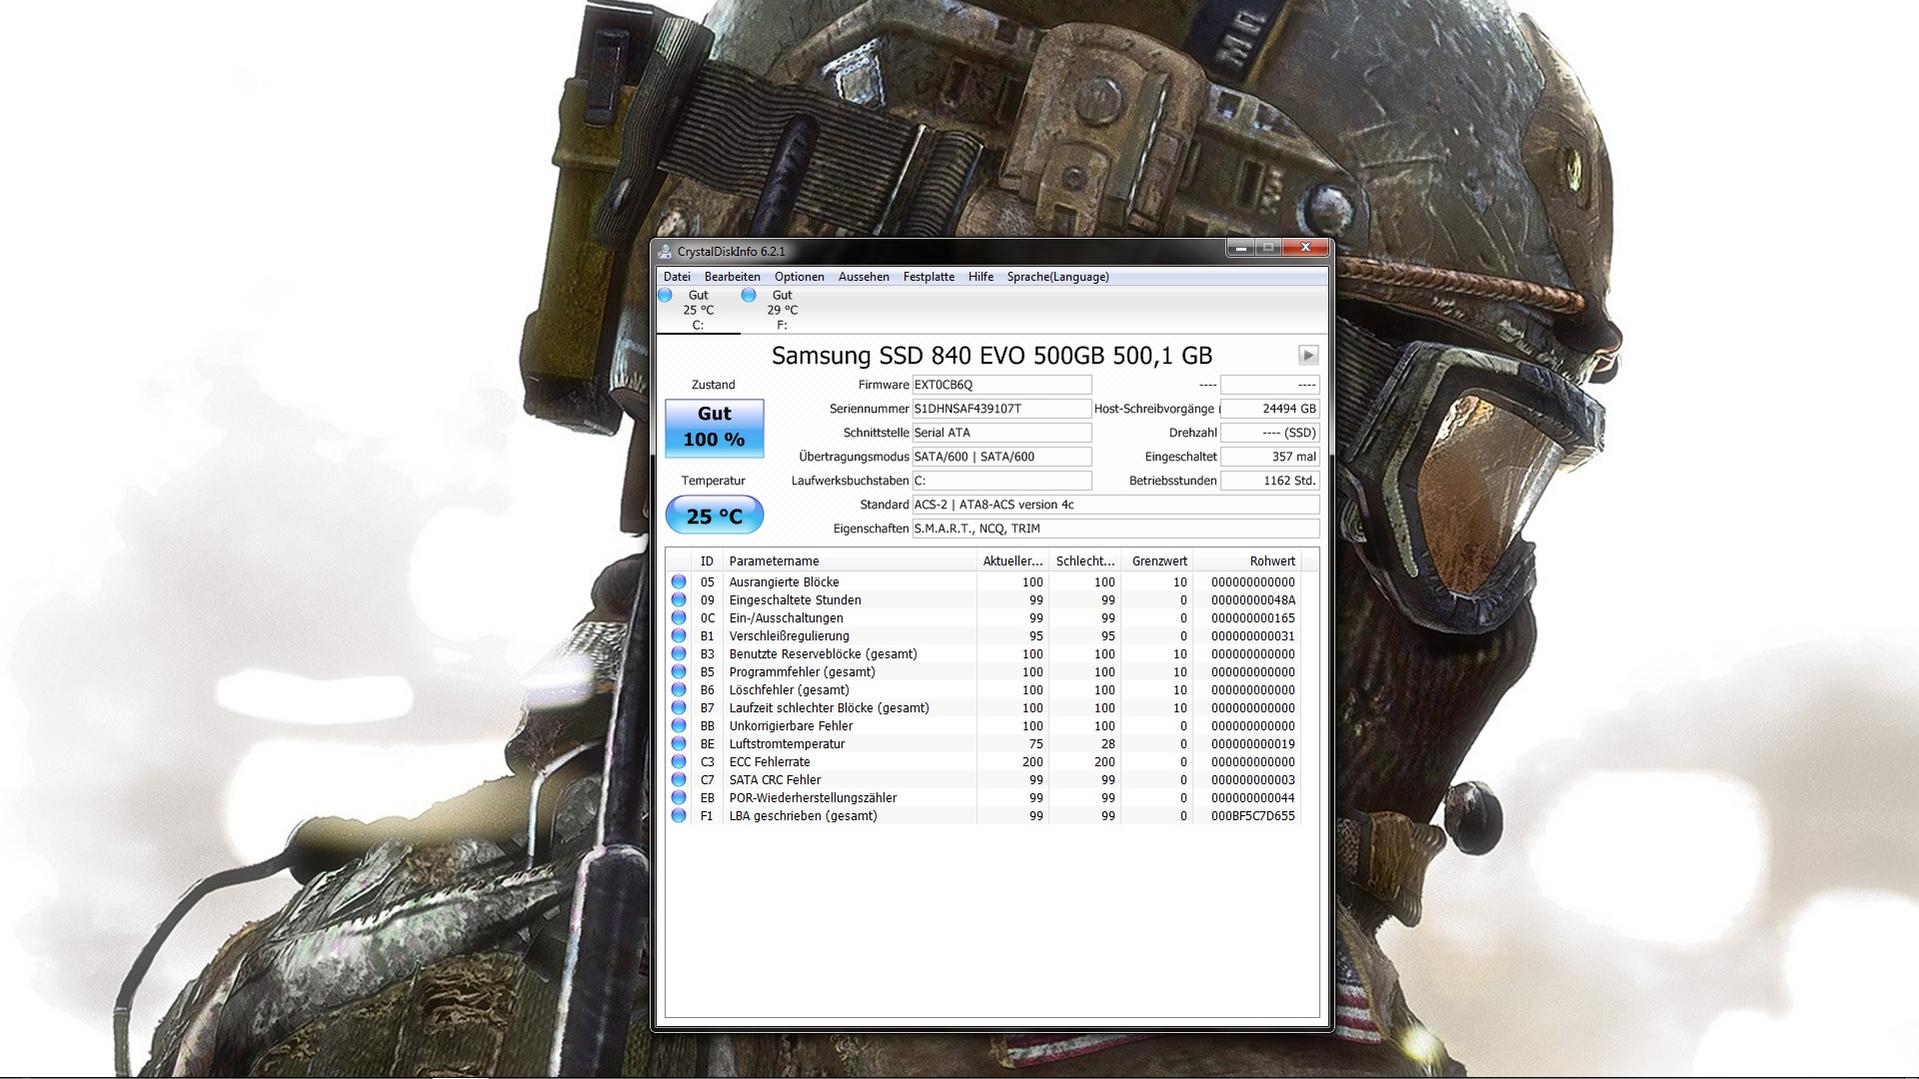The width and height of the screenshot is (1919, 1079).
Task: Click the Laufwerksbuchstaben field
Action: coord(1002,481)
